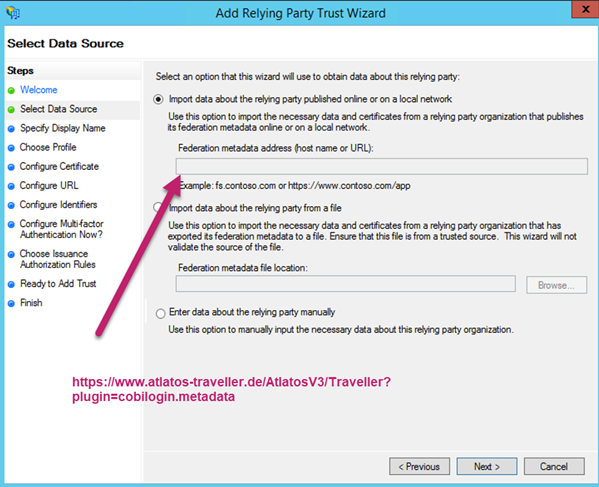Click the Federation metadata file location field
Image resolution: width=599 pixels, height=487 pixels.
pos(345,284)
